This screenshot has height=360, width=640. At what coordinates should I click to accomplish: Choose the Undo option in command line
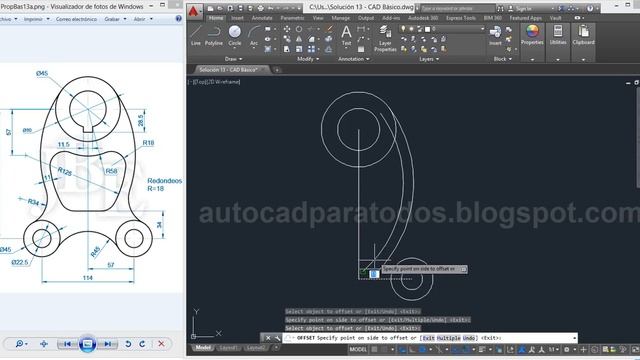tap(469, 338)
